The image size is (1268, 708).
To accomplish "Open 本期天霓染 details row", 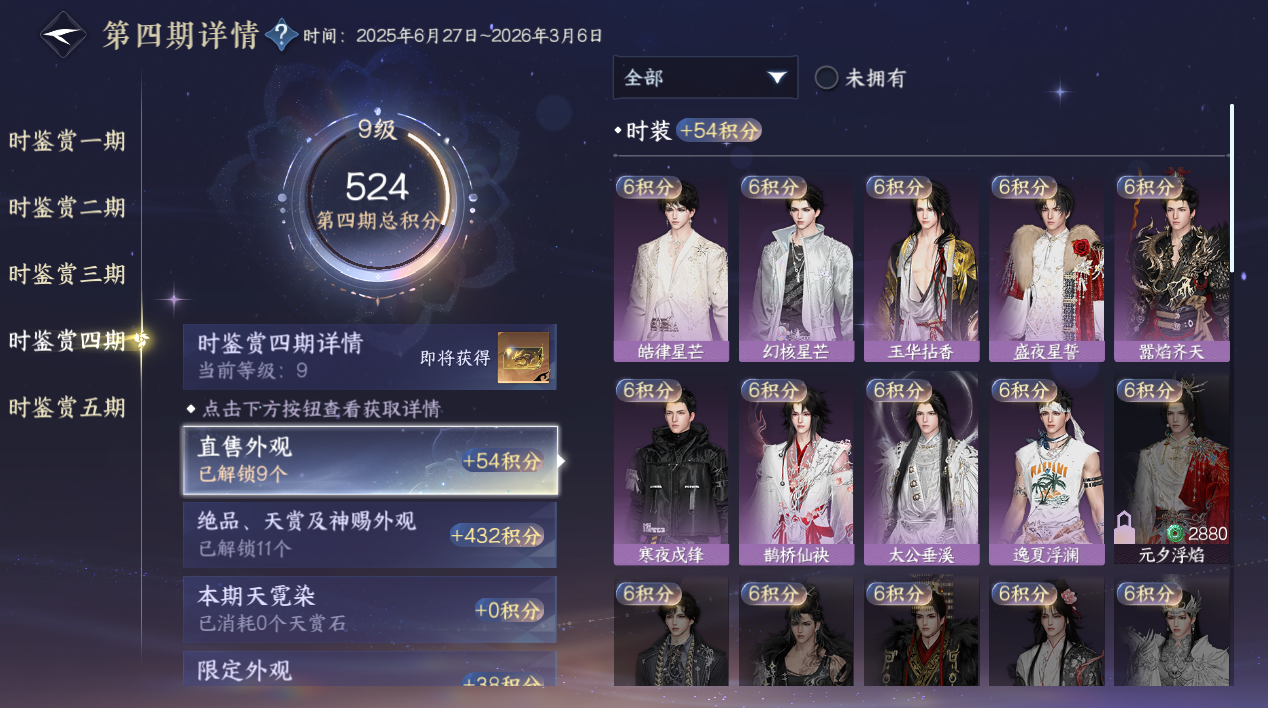I will click(370, 610).
